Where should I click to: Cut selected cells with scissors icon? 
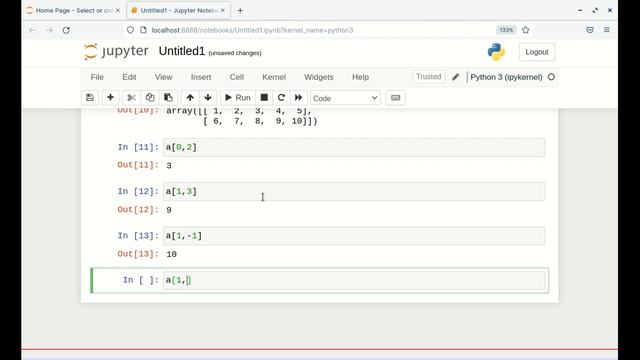click(x=131, y=98)
